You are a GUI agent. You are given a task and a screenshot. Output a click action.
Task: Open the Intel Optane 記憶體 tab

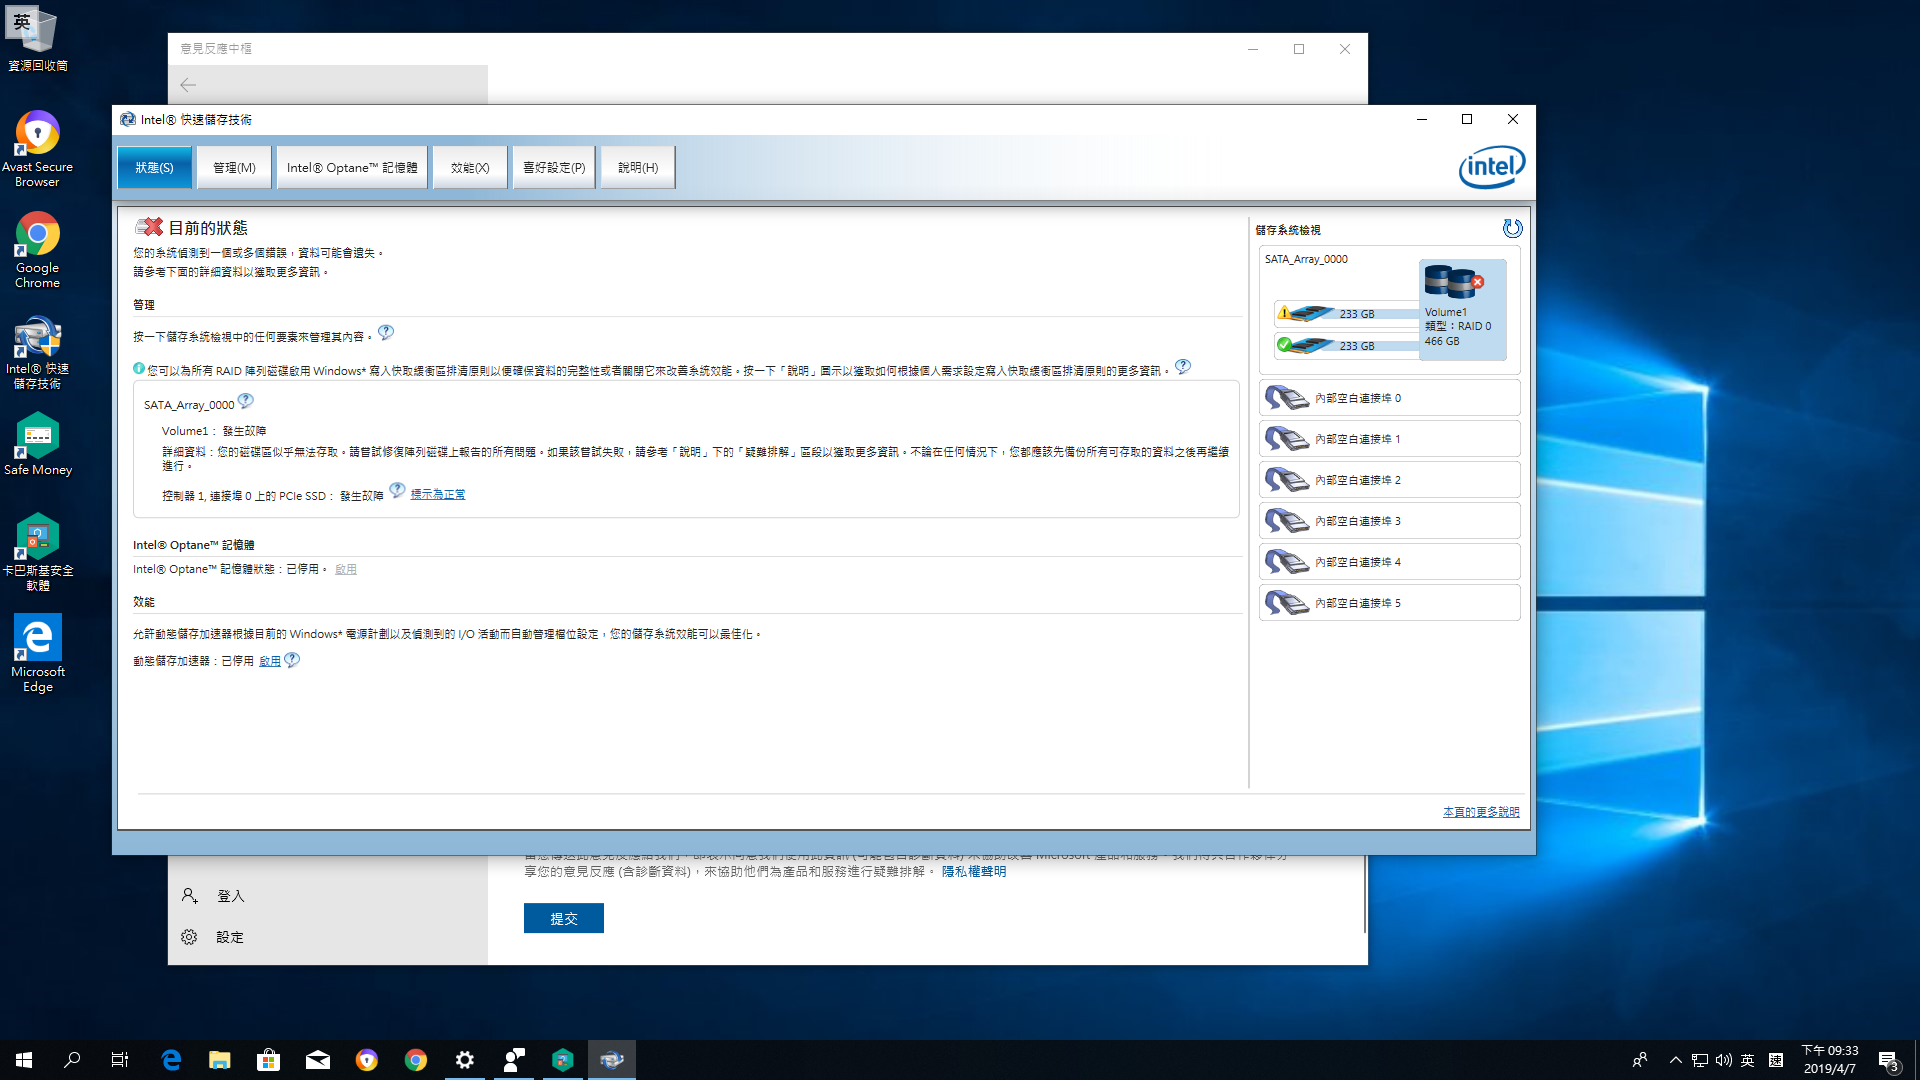(x=352, y=168)
